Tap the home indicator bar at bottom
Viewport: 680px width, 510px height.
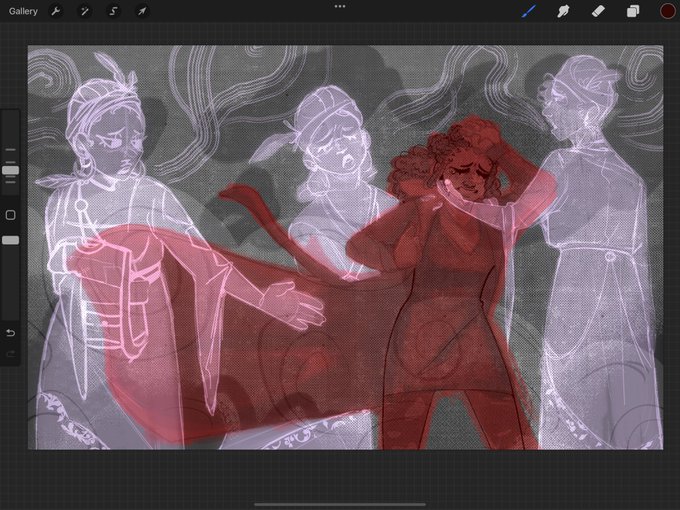tap(340, 504)
